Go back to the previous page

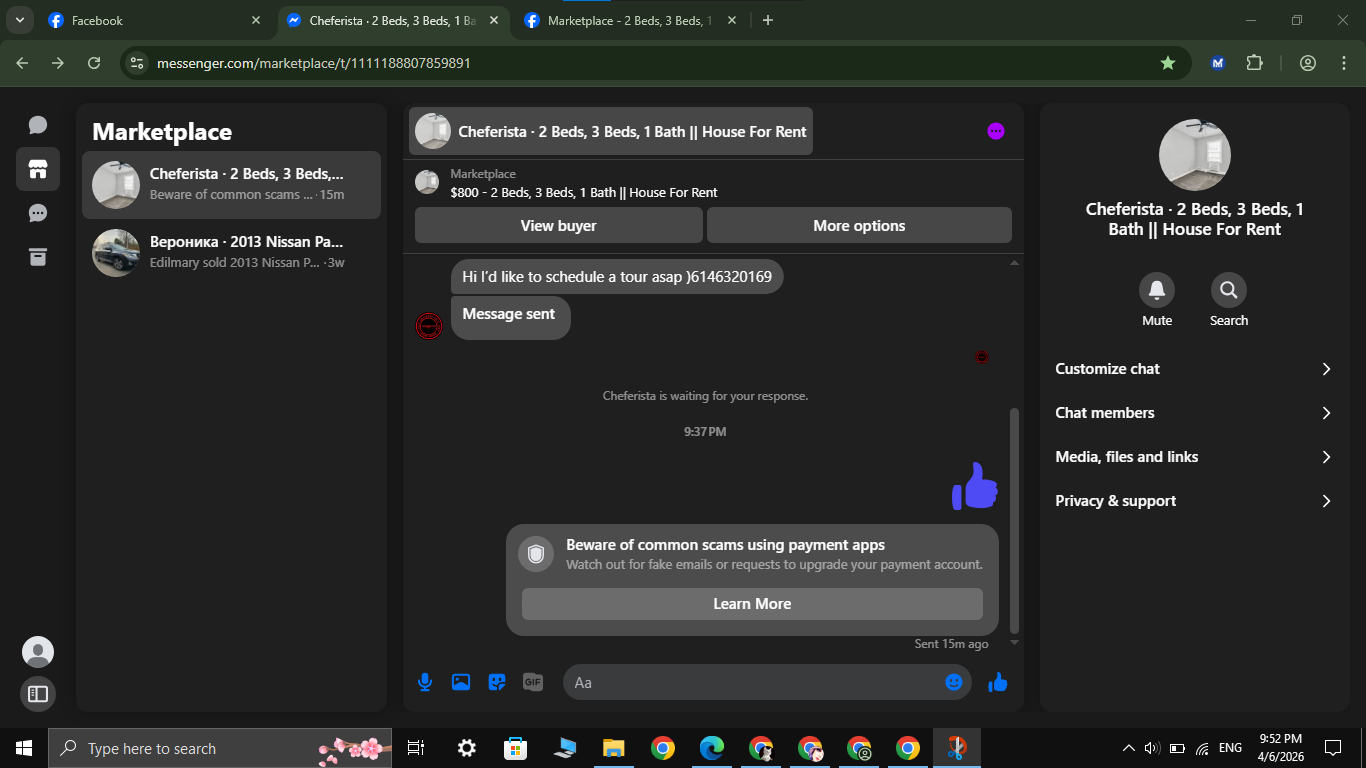pyautogui.click(x=22, y=63)
